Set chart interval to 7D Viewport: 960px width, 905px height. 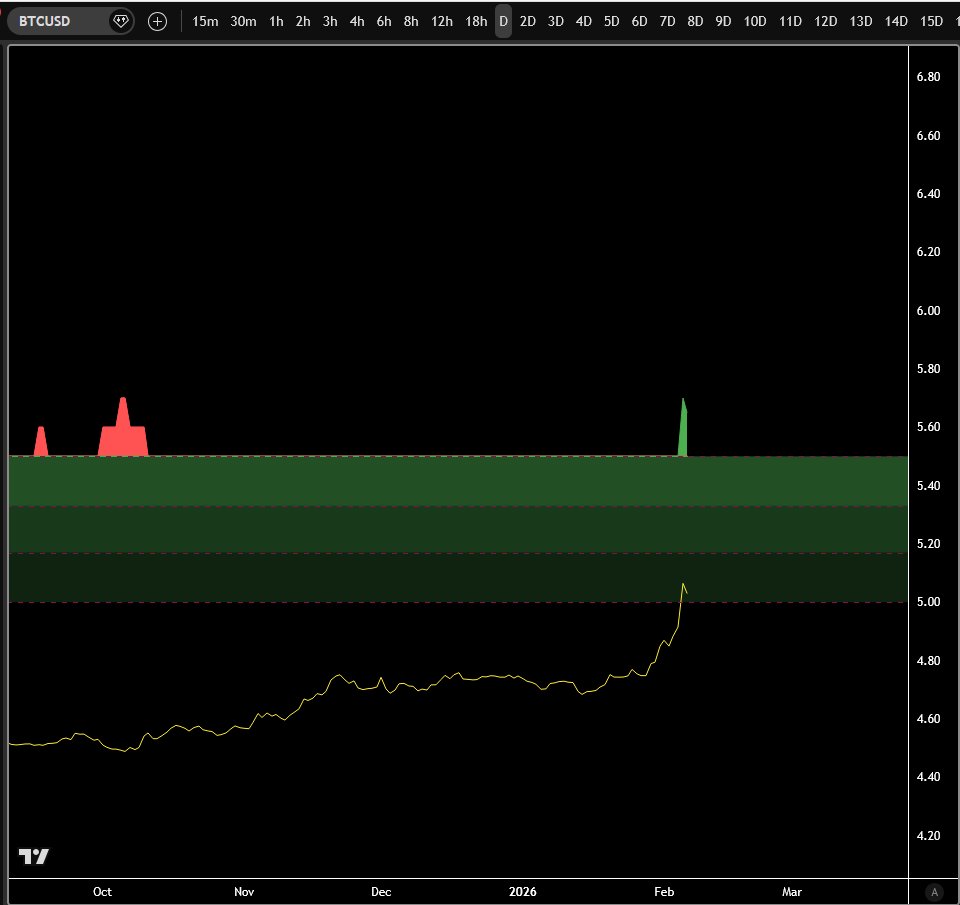[x=667, y=21]
